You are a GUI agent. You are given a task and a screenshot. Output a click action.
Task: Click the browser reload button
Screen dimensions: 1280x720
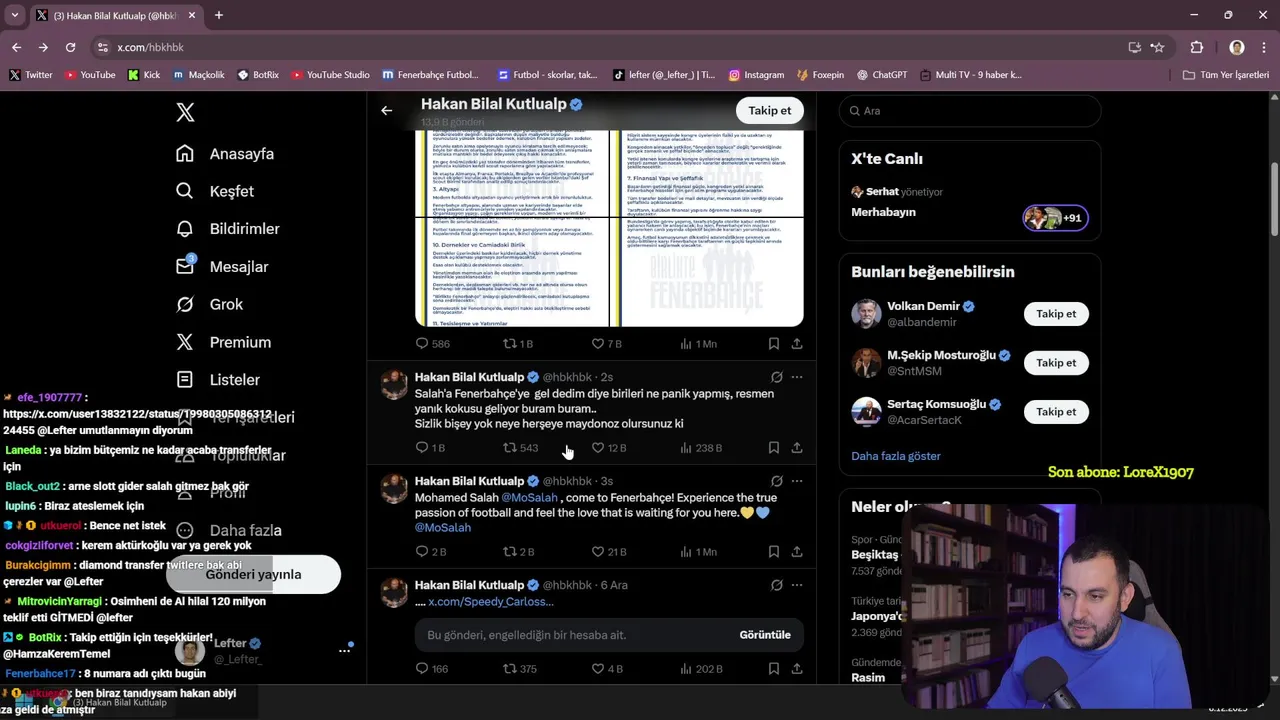70,47
